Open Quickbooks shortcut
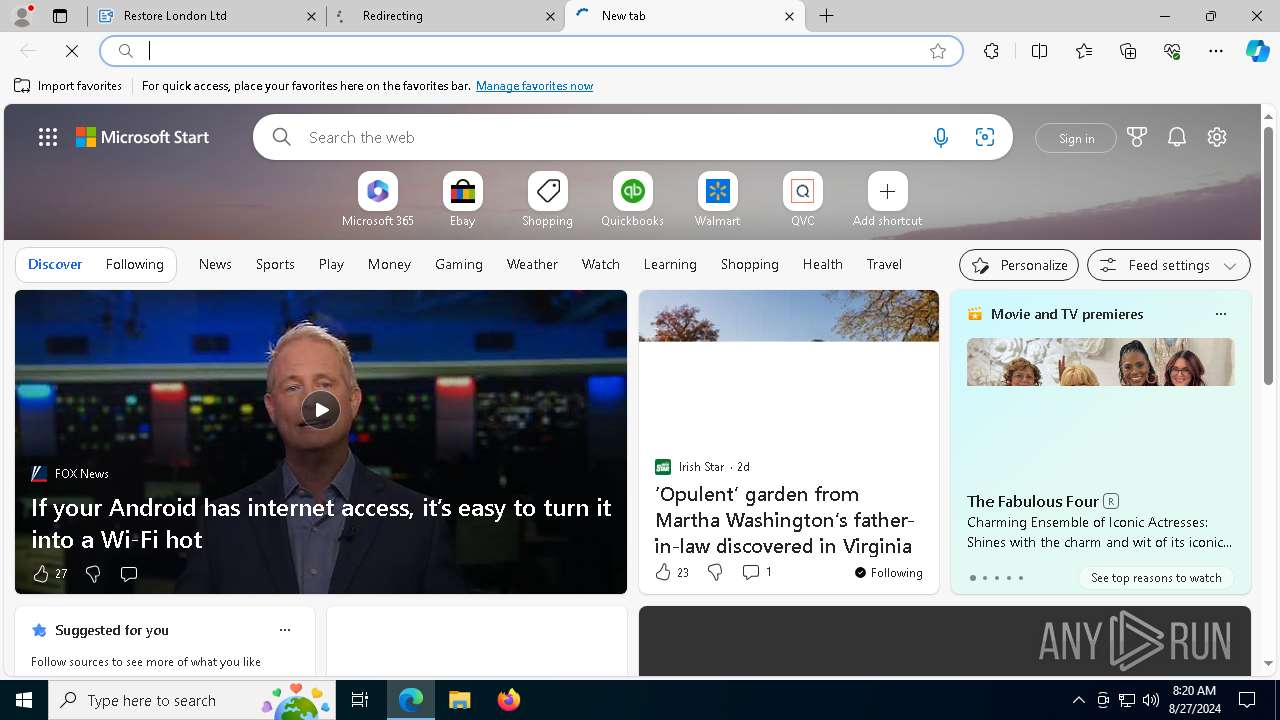The image size is (1280, 720). tap(632, 200)
